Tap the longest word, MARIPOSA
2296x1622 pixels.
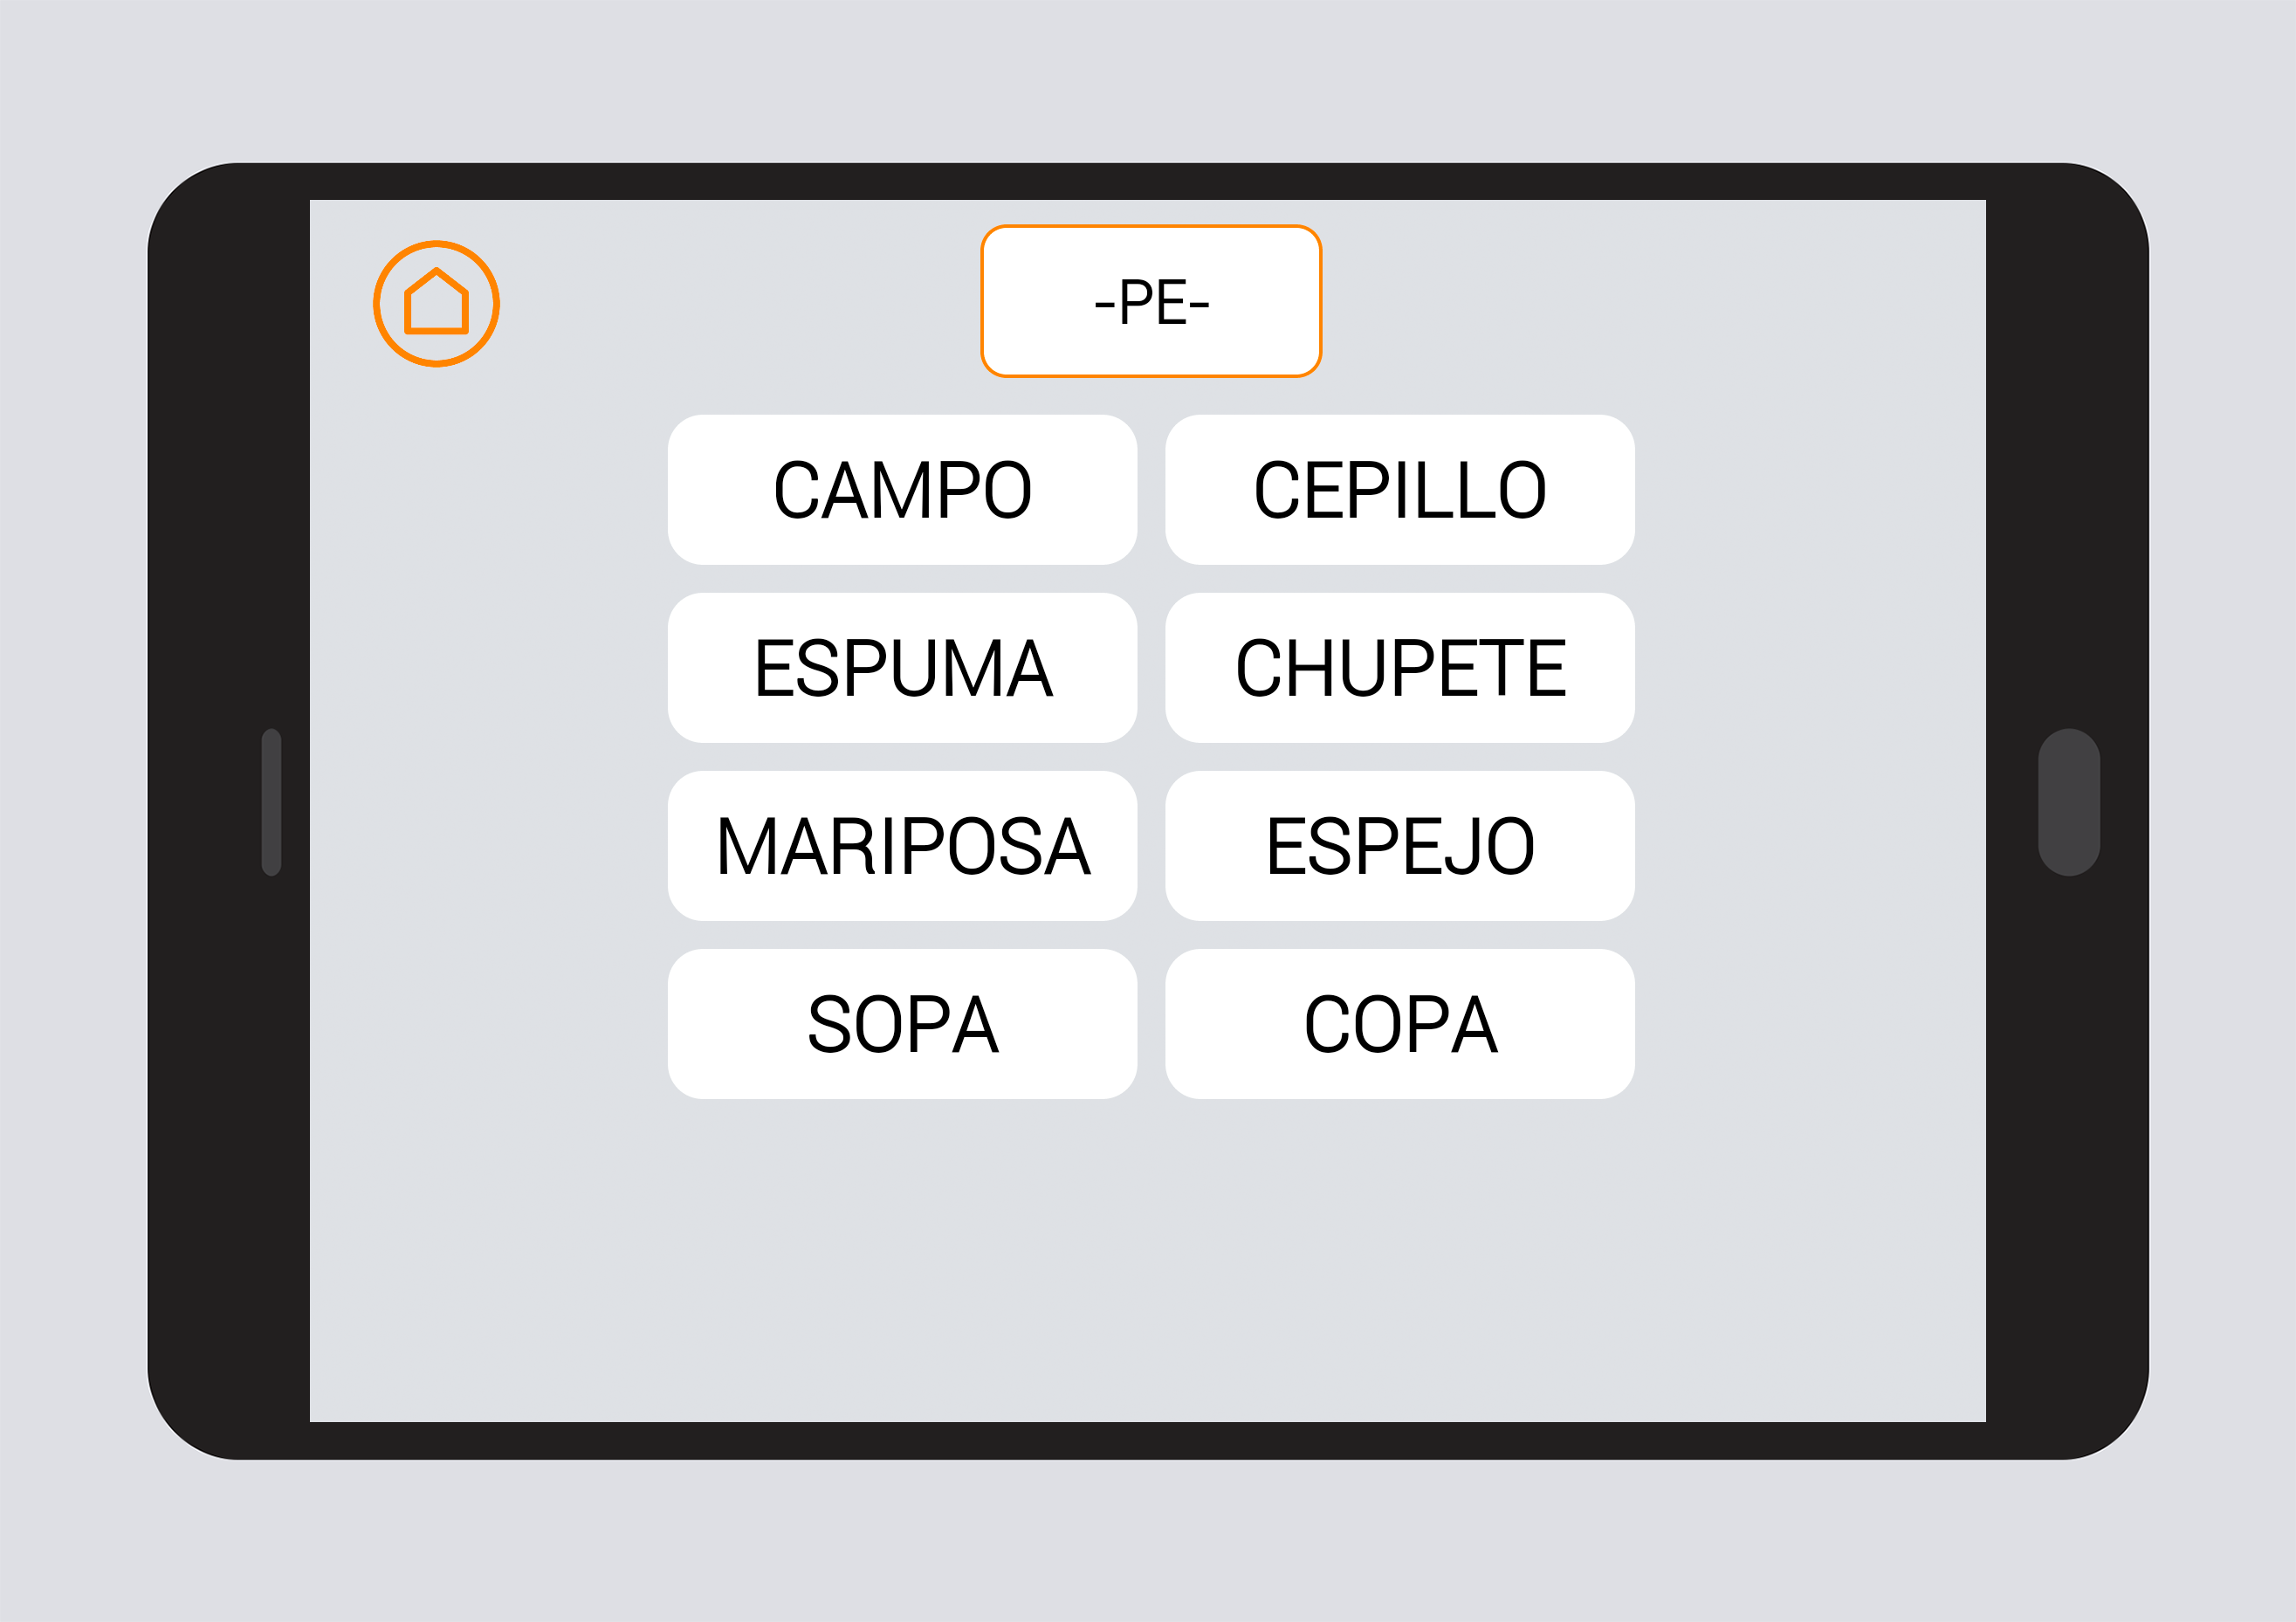click(x=902, y=846)
